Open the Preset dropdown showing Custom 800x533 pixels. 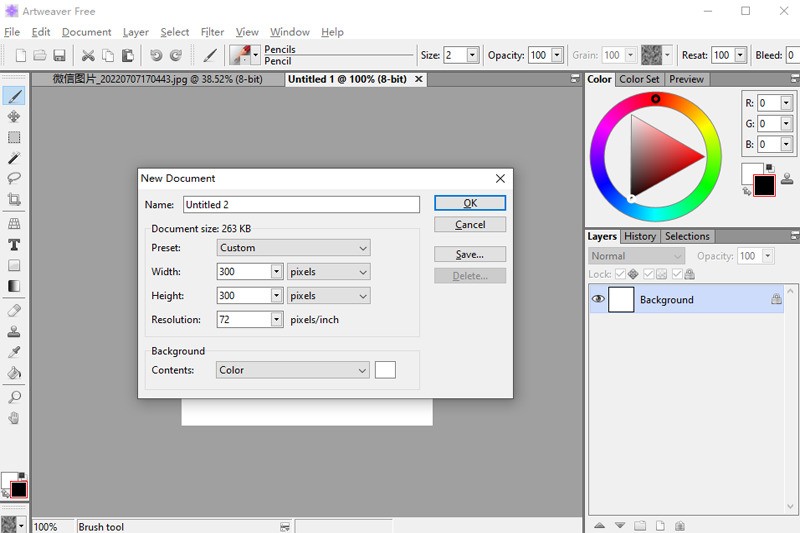tap(293, 248)
